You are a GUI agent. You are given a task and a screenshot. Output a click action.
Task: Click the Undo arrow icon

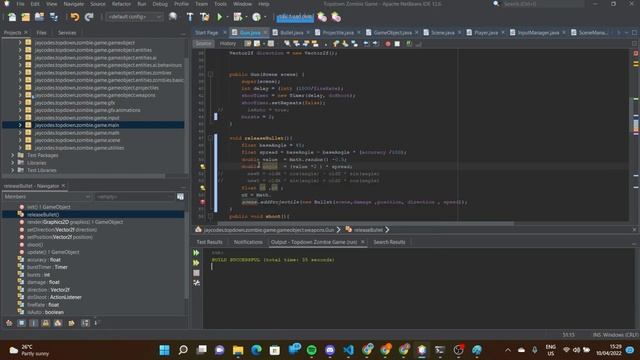[75, 17]
